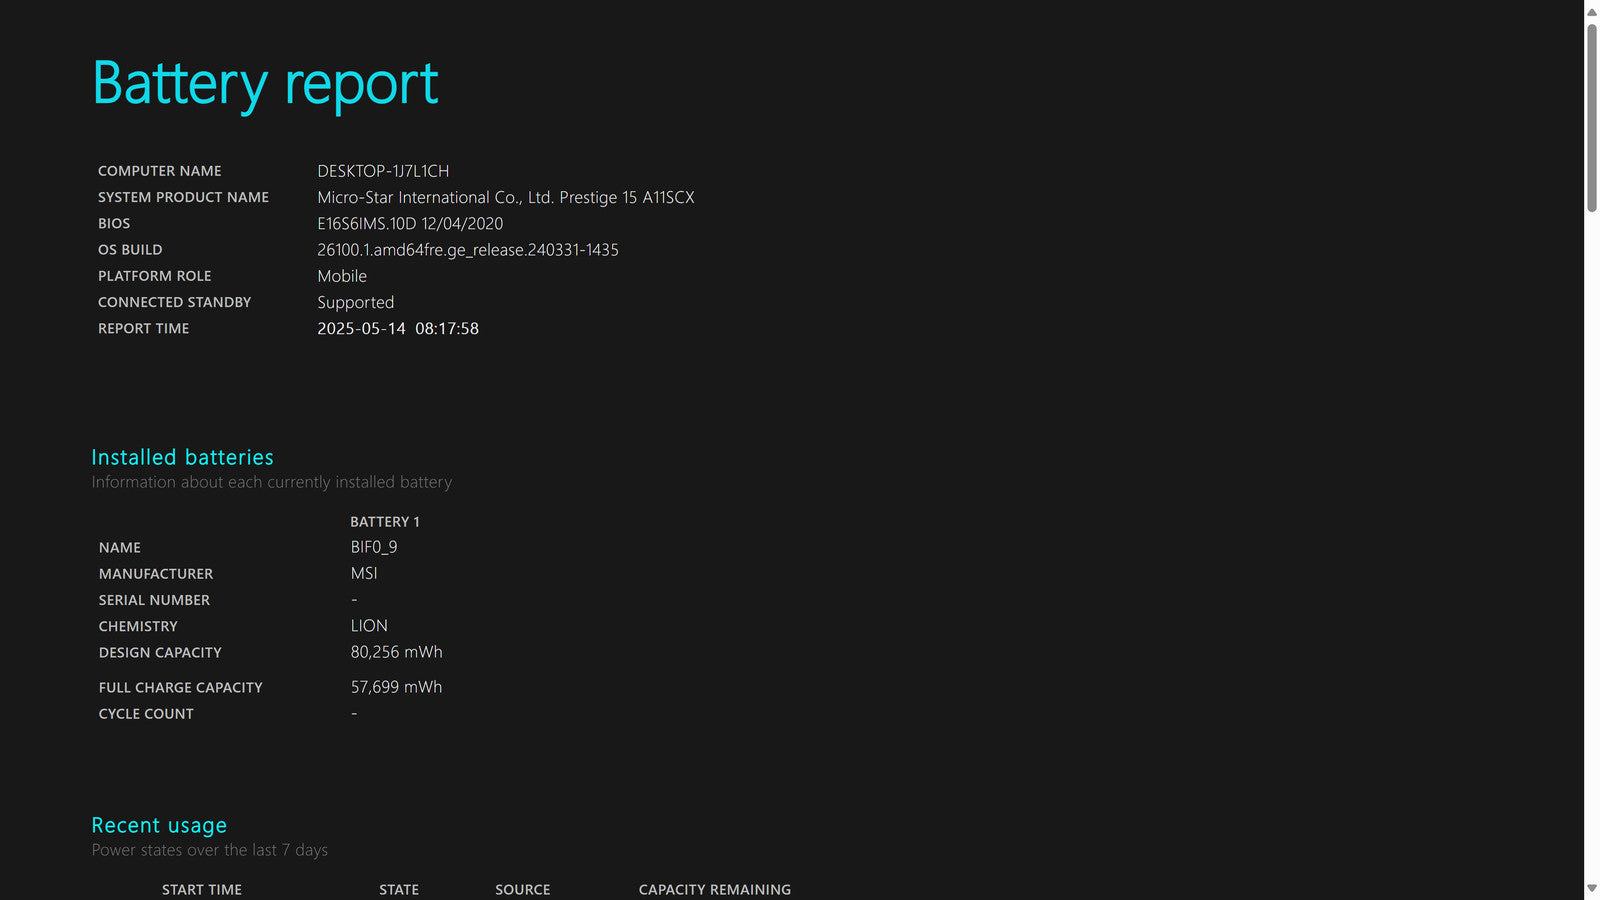The image size is (1600, 900).
Task: Click battery name BIF0_9
Action: (374, 547)
